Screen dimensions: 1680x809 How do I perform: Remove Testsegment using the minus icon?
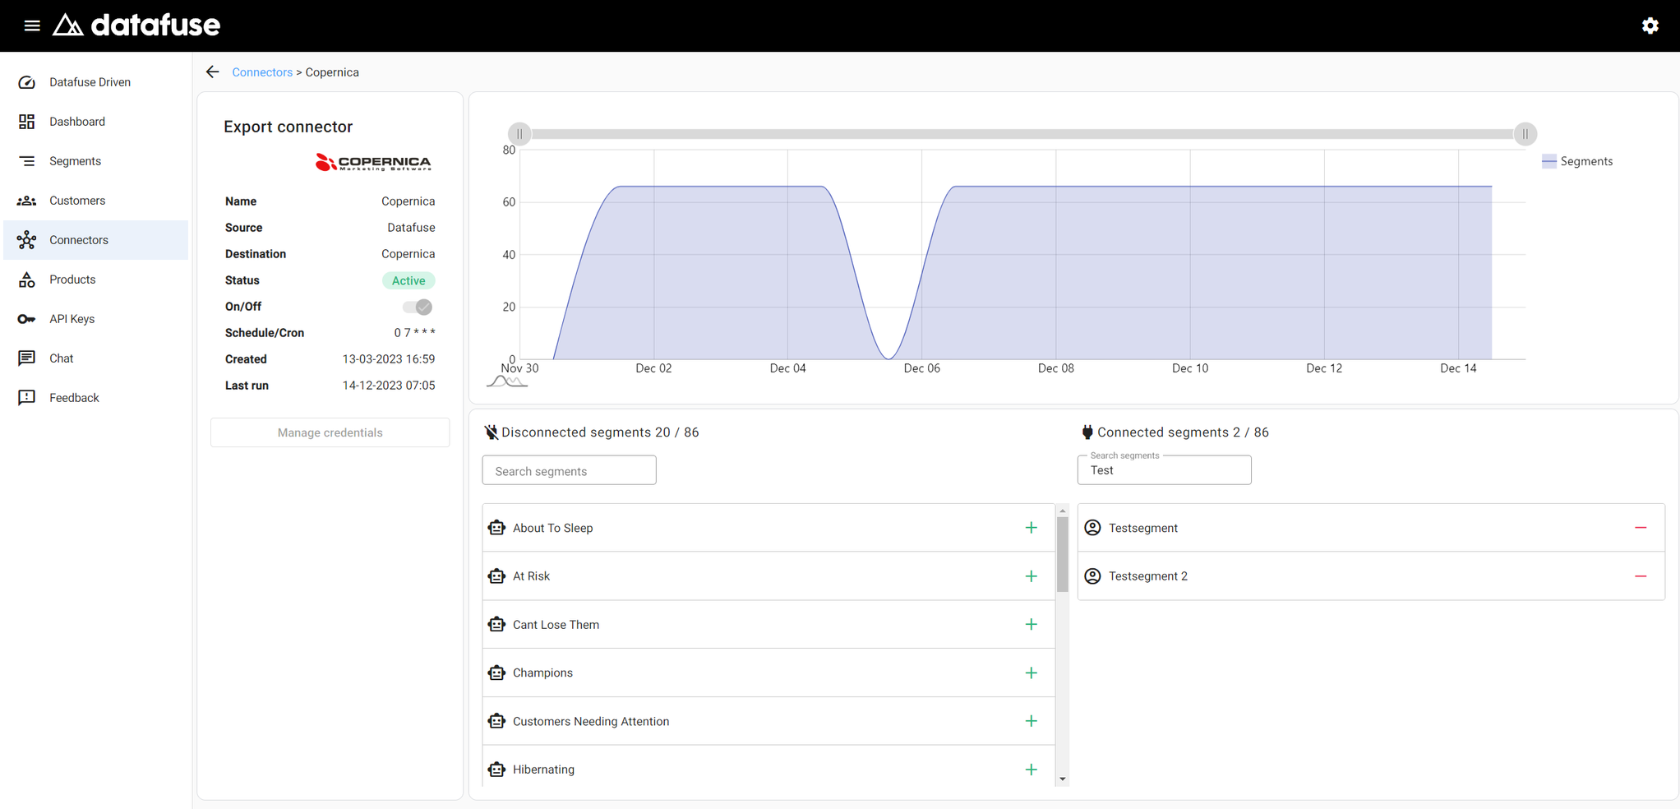click(1640, 528)
